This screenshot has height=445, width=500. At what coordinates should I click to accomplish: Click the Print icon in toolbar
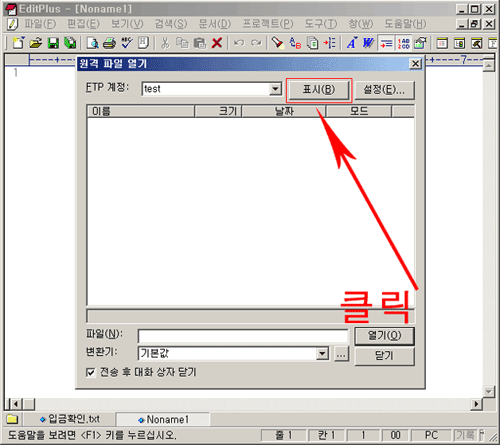click(x=109, y=43)
